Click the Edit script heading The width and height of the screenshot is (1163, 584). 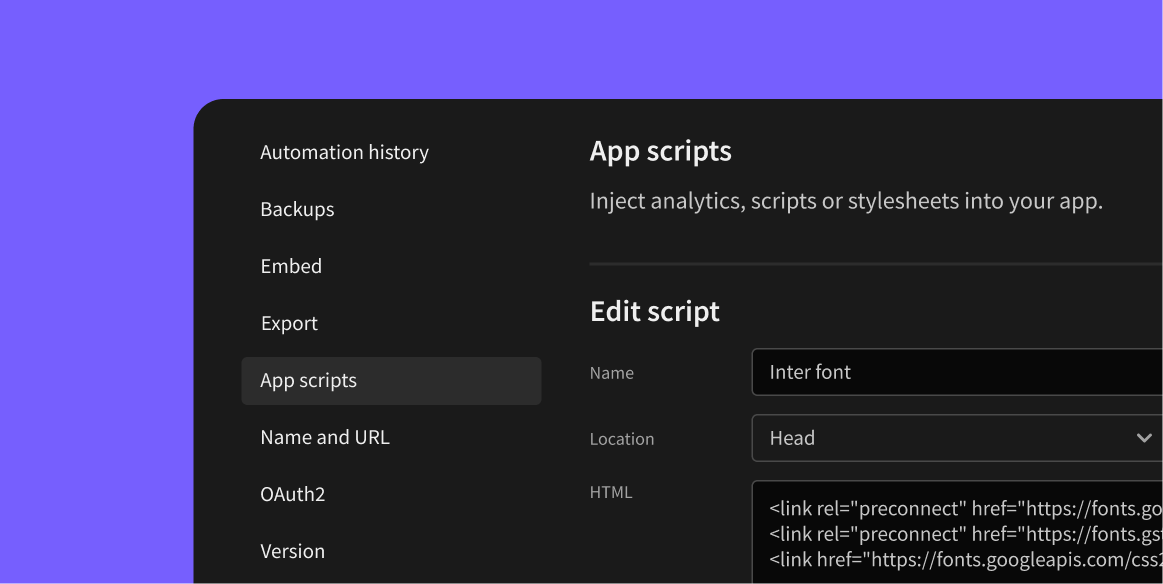tap(655, 311)
